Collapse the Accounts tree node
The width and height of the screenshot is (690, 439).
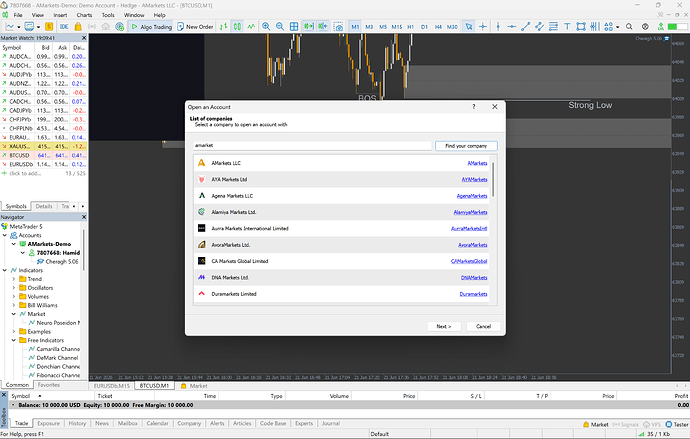coord(5,235)
